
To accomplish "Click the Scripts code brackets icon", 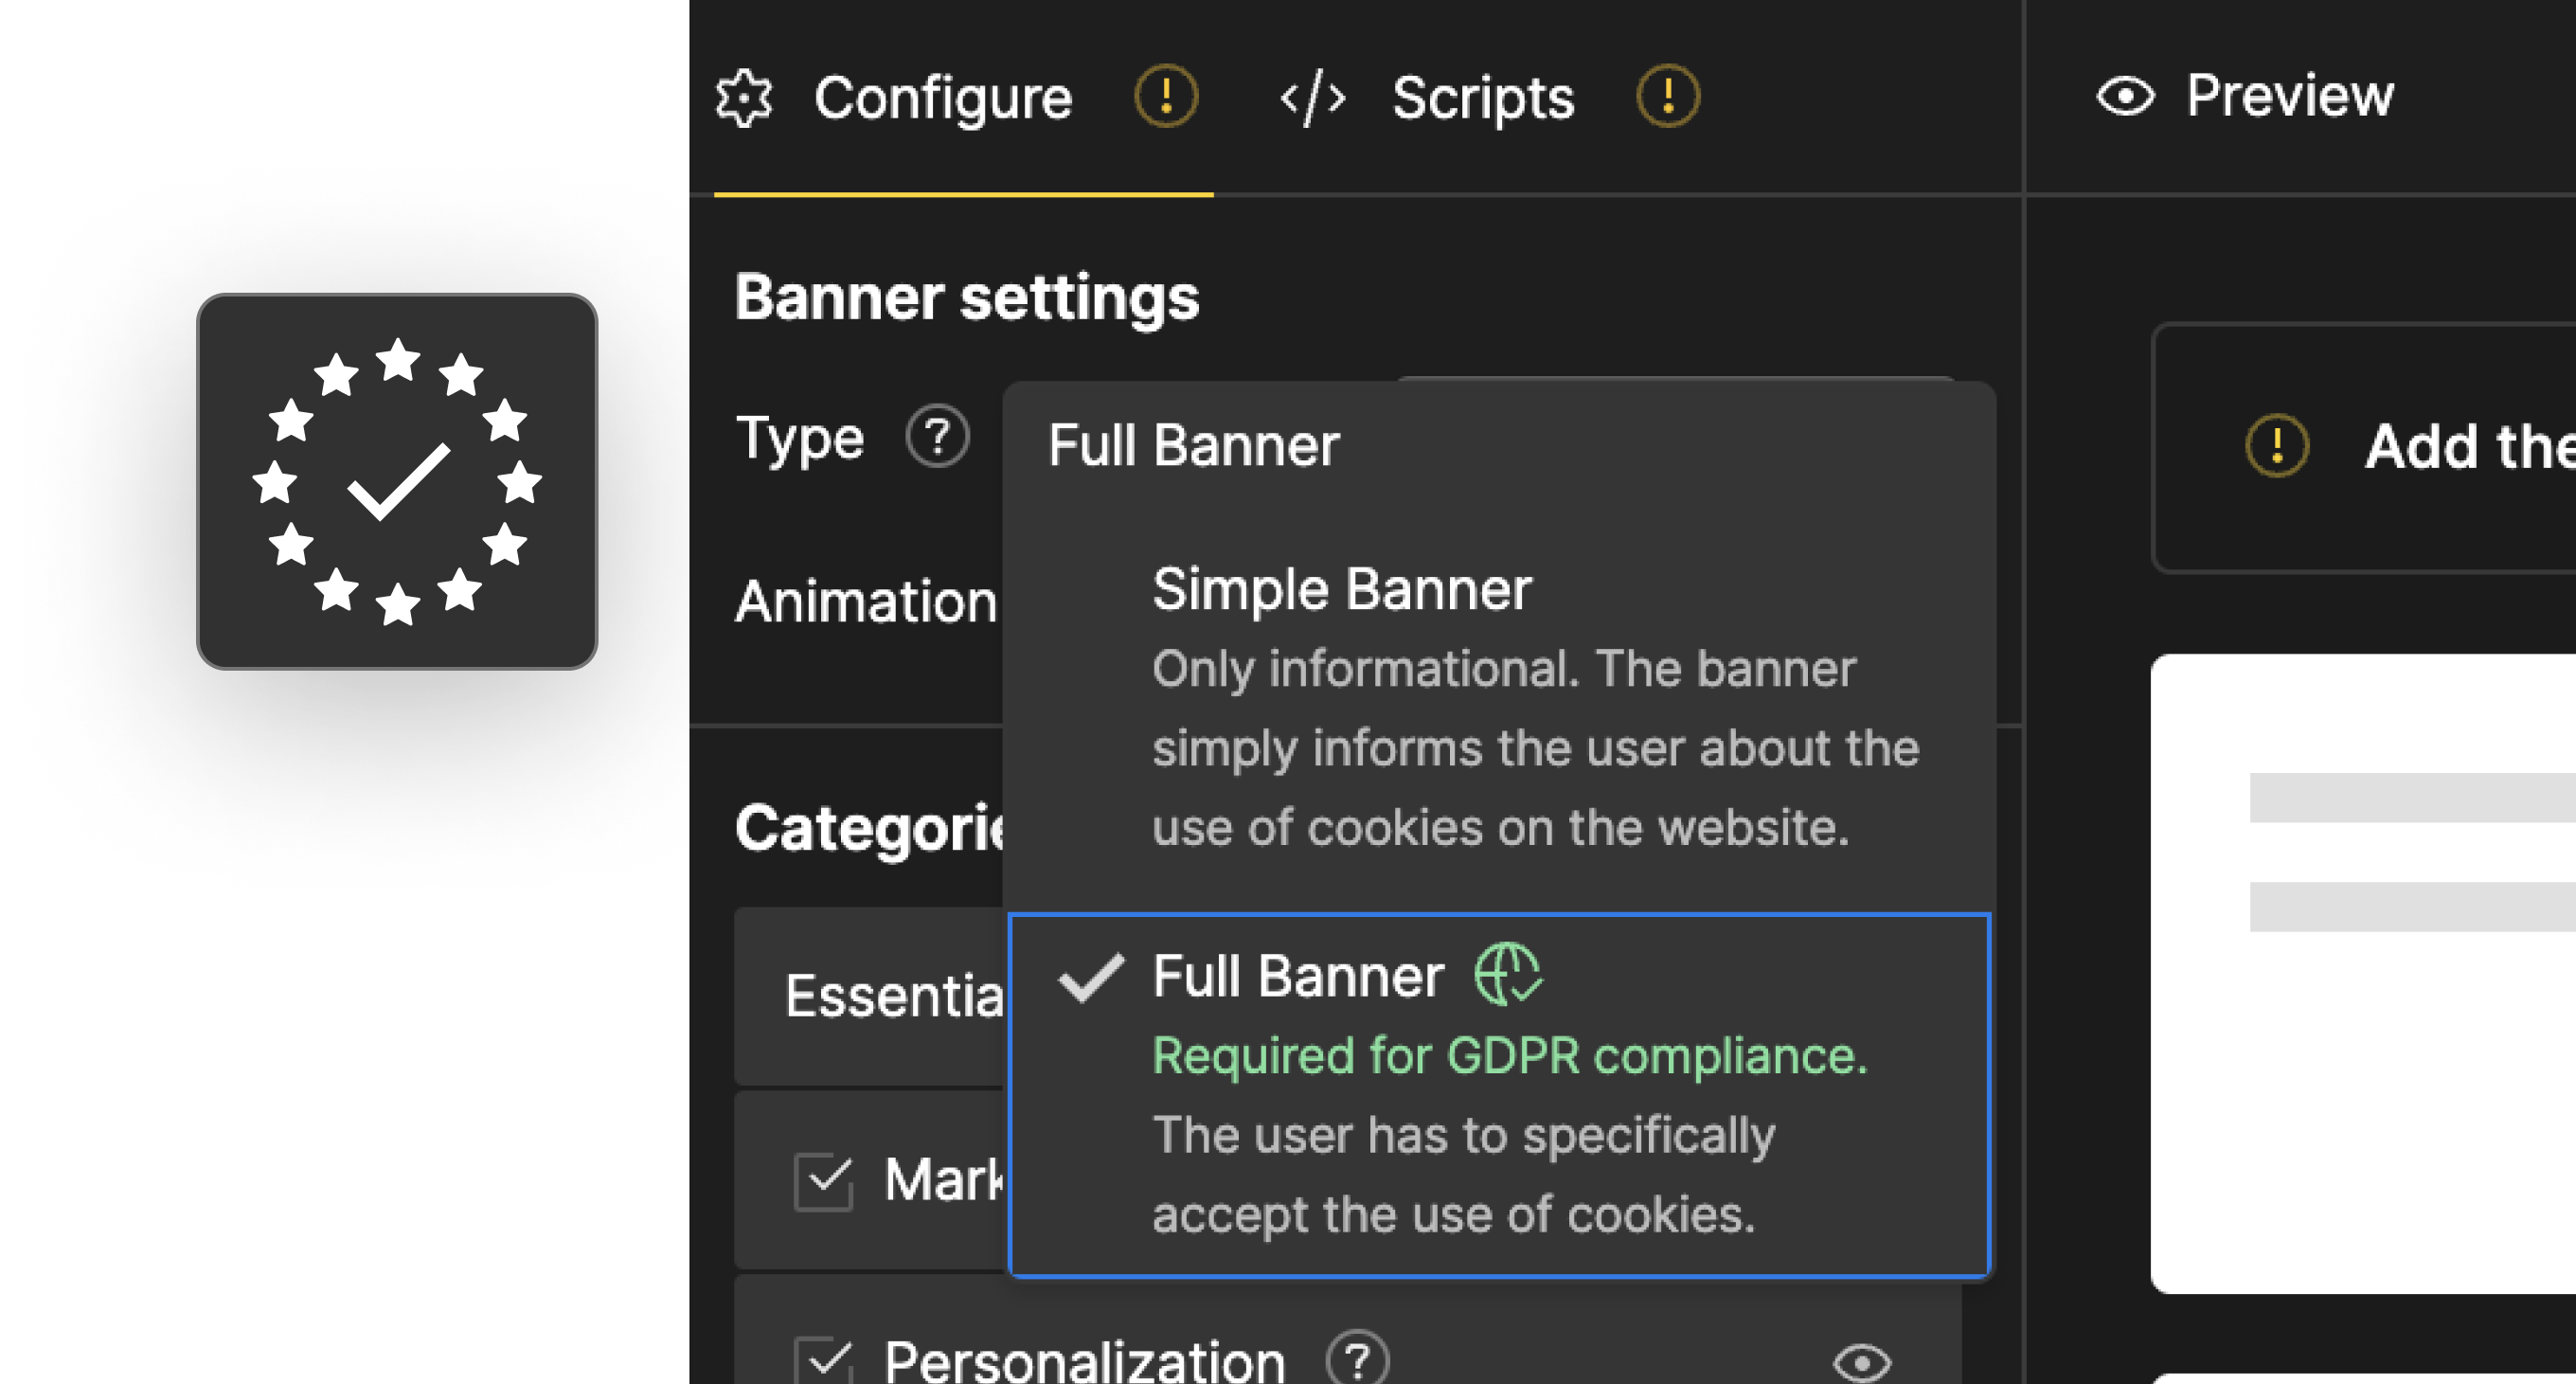I will (1312, 98).
